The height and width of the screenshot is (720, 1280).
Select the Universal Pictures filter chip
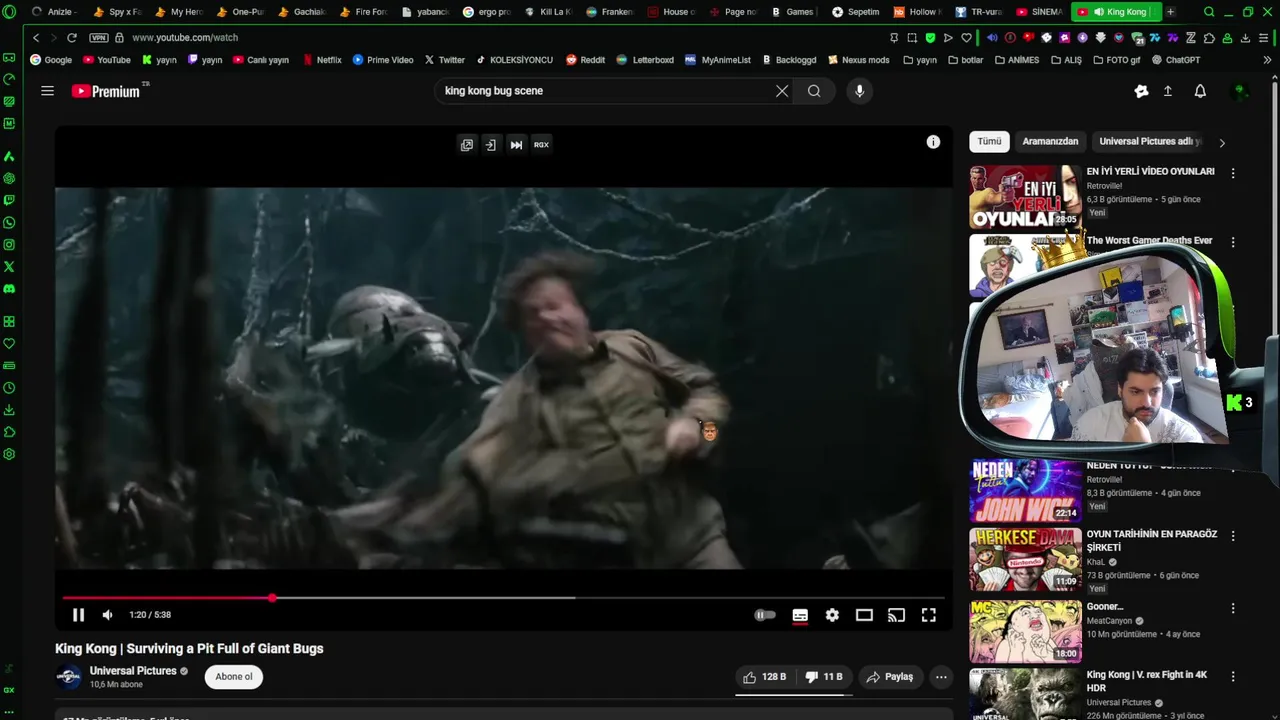[1150, 142]
